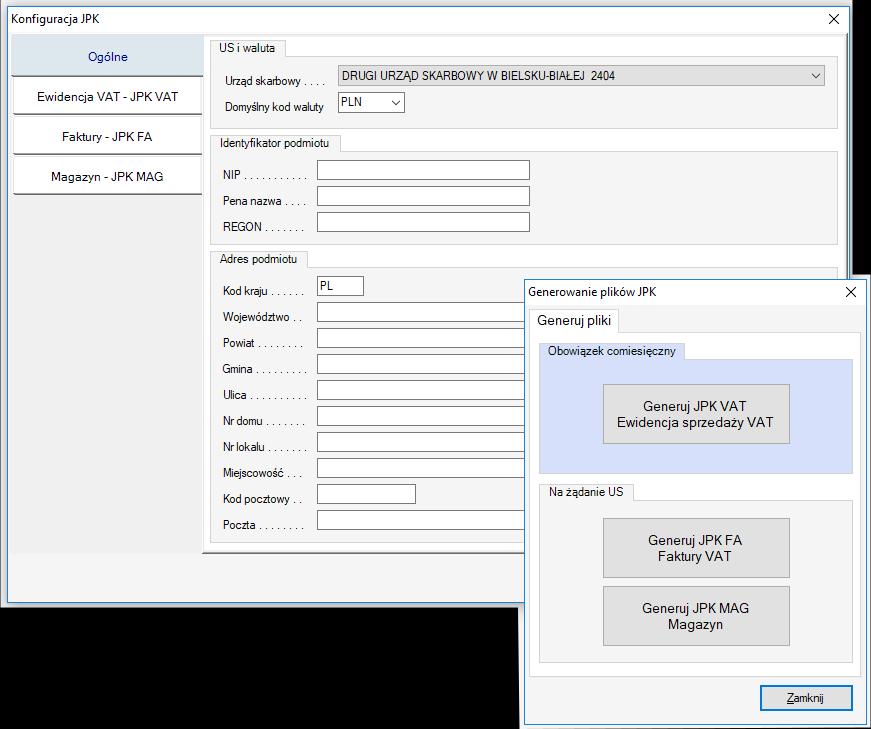Click the Kod pocztowy input field
This screenshot has width=871, height=729.
367,495
